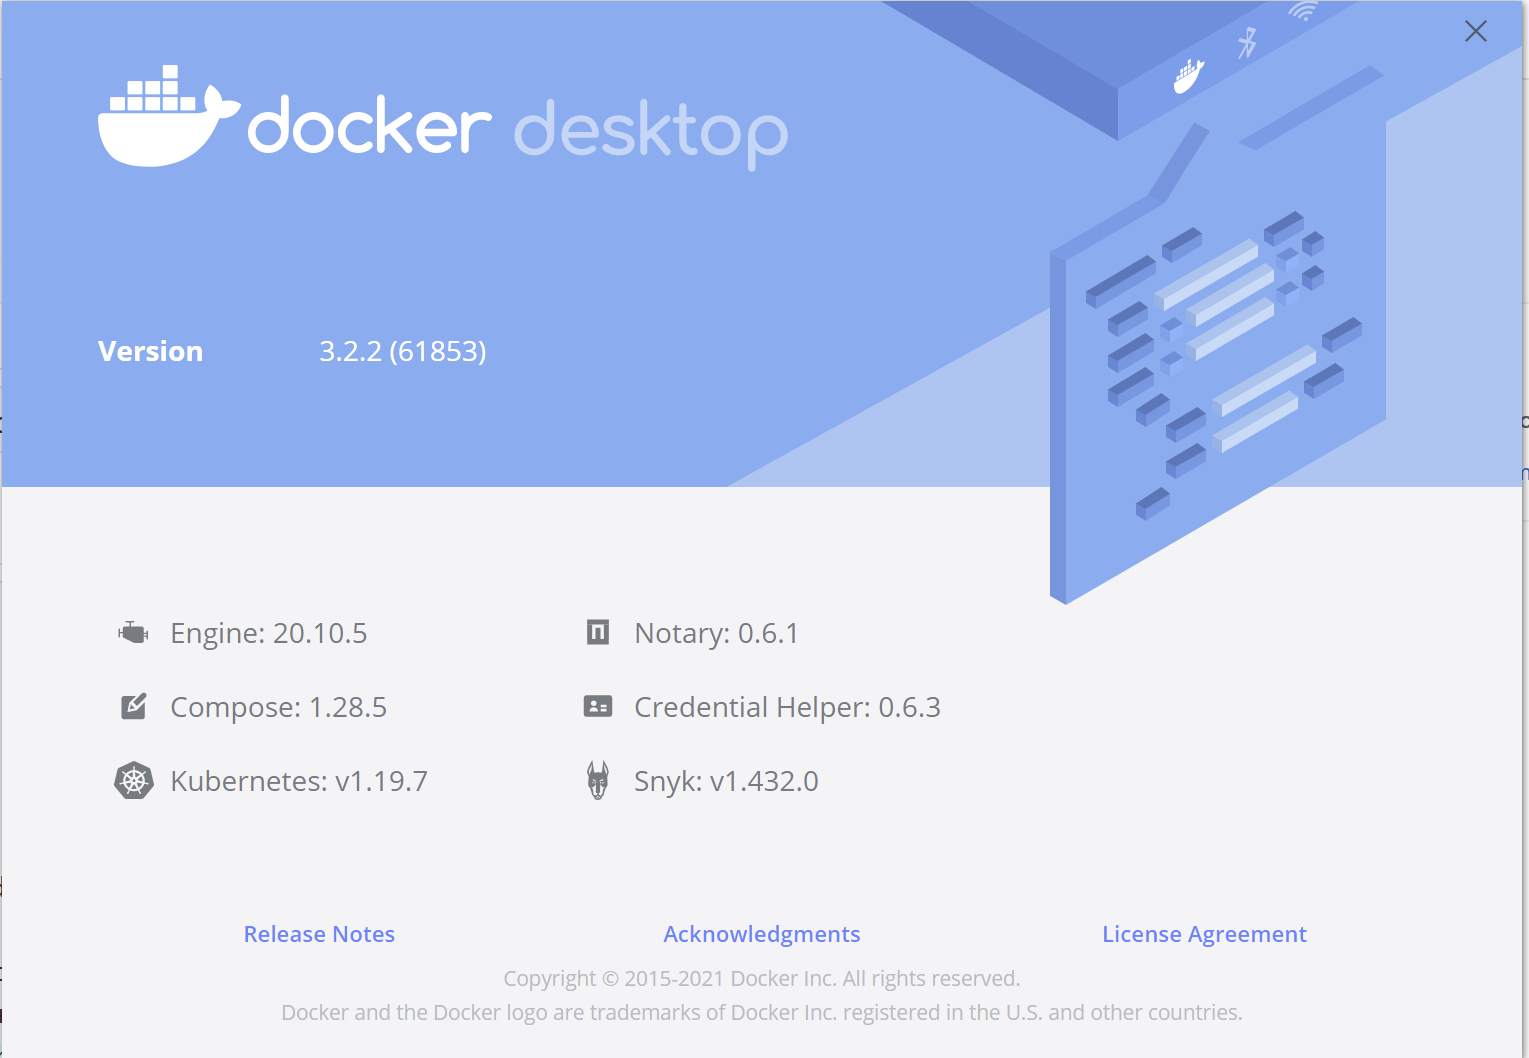Screen dimensions: 1529x1058
Task: Click the Docker whale logo
Action: click(167, 120)
